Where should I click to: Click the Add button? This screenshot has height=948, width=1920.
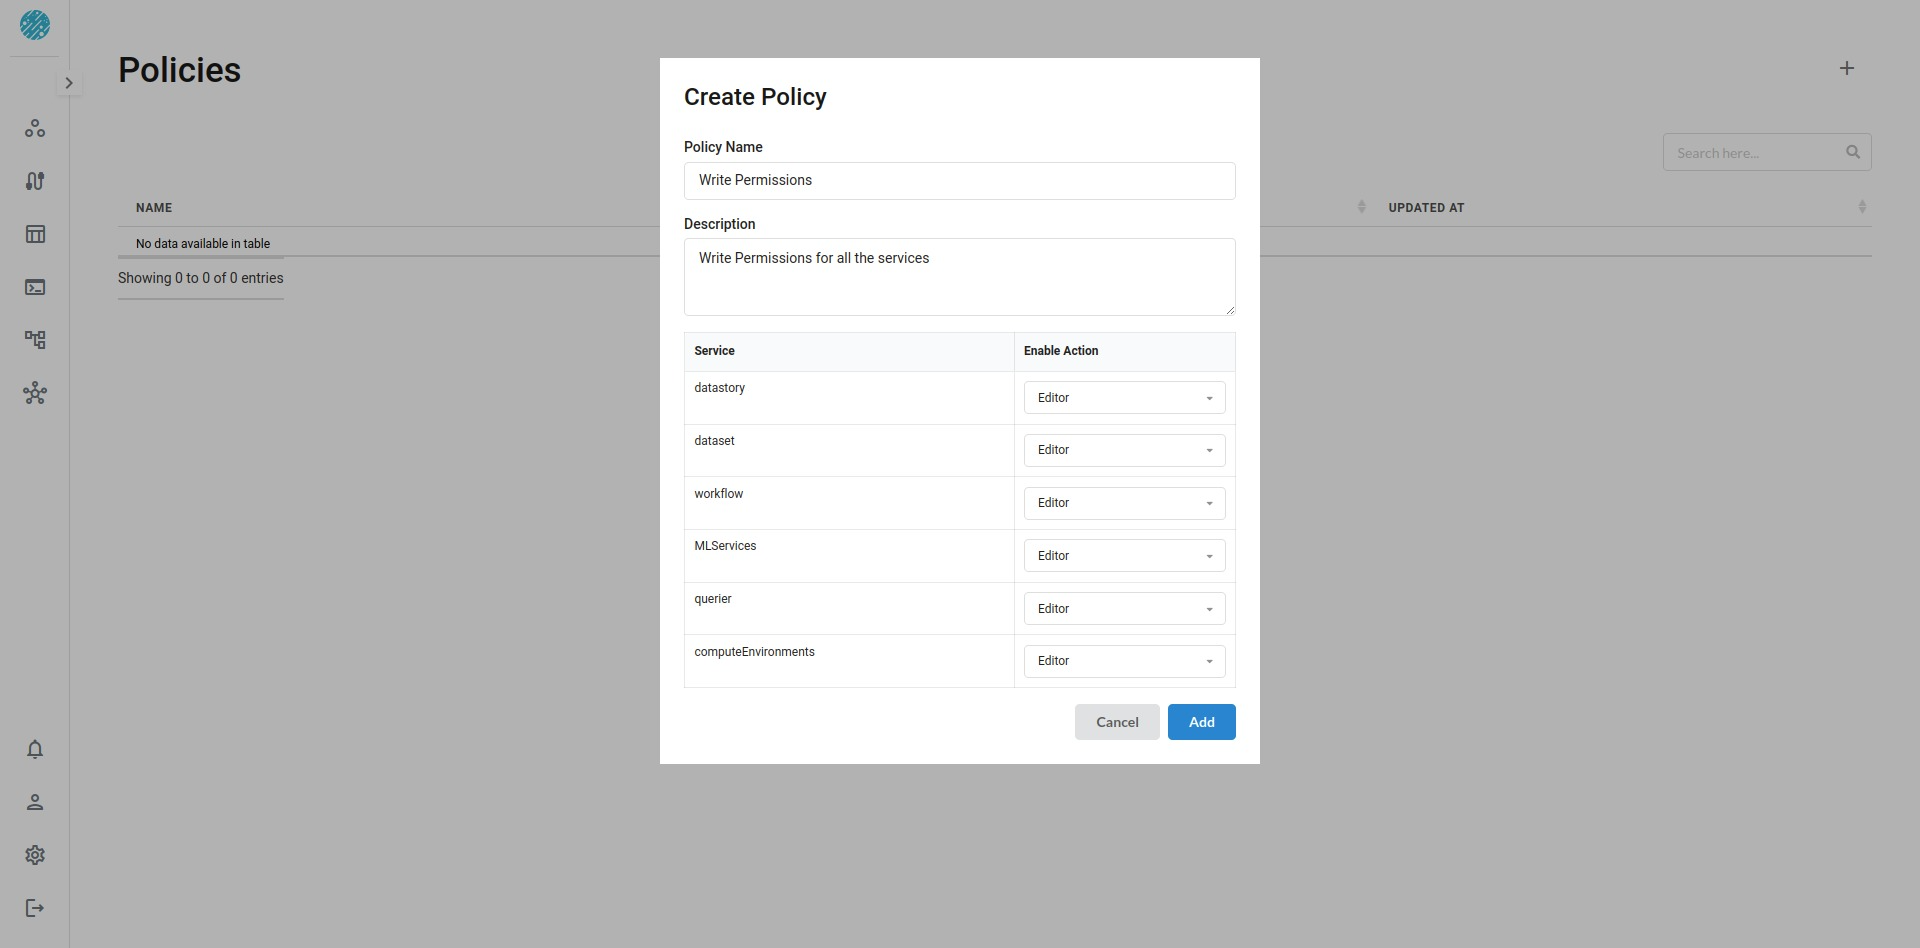[1202, 722]
